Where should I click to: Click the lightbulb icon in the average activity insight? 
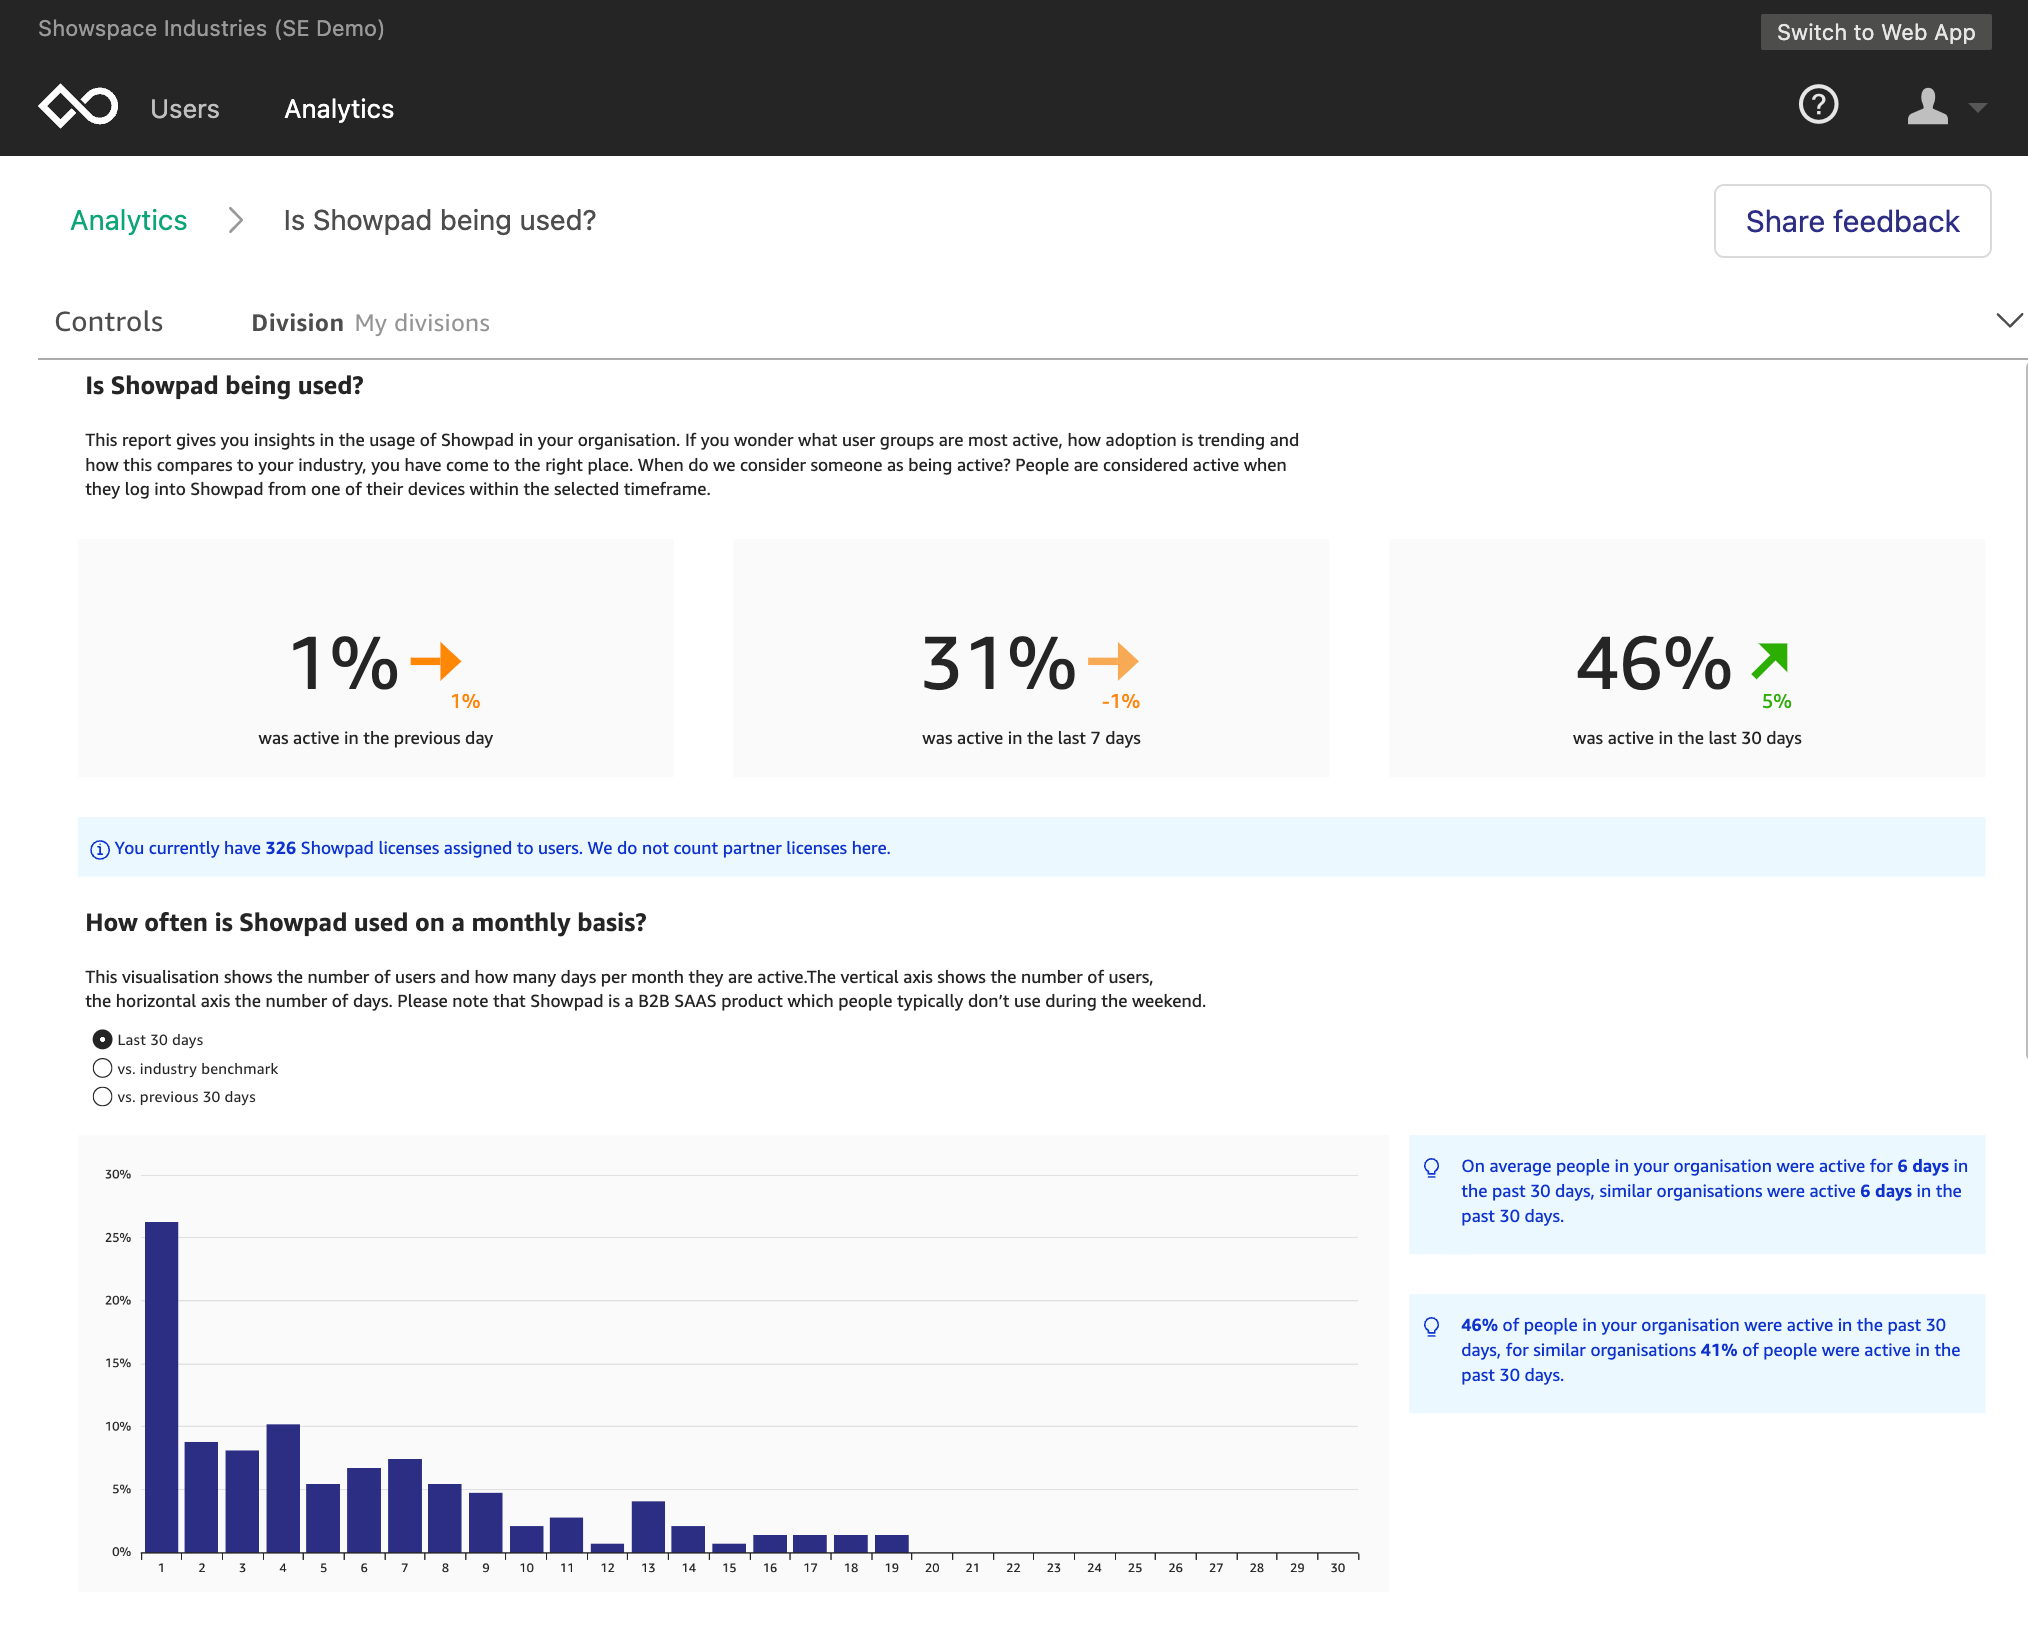pyautogui.click(x=1432, y=1165)
